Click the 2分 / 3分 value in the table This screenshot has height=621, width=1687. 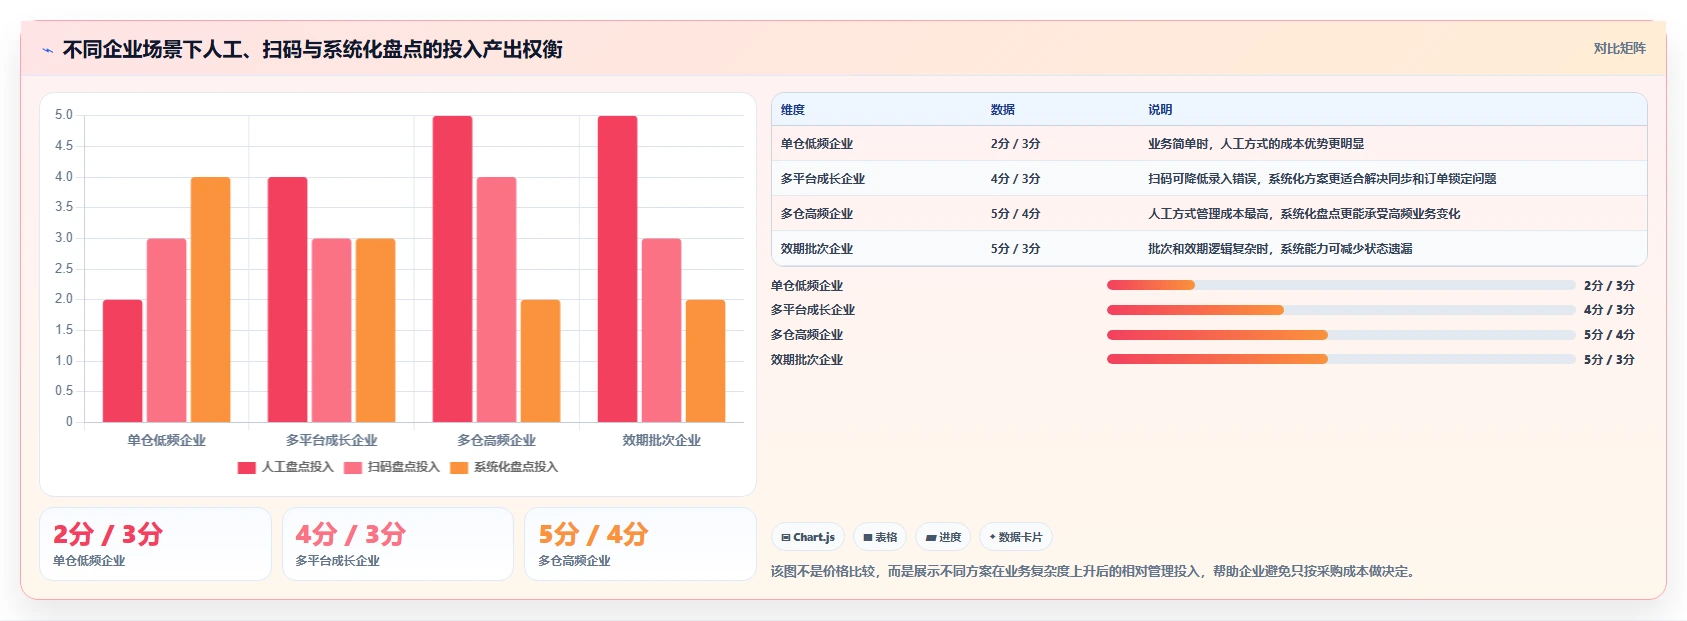pos(1016,144)
